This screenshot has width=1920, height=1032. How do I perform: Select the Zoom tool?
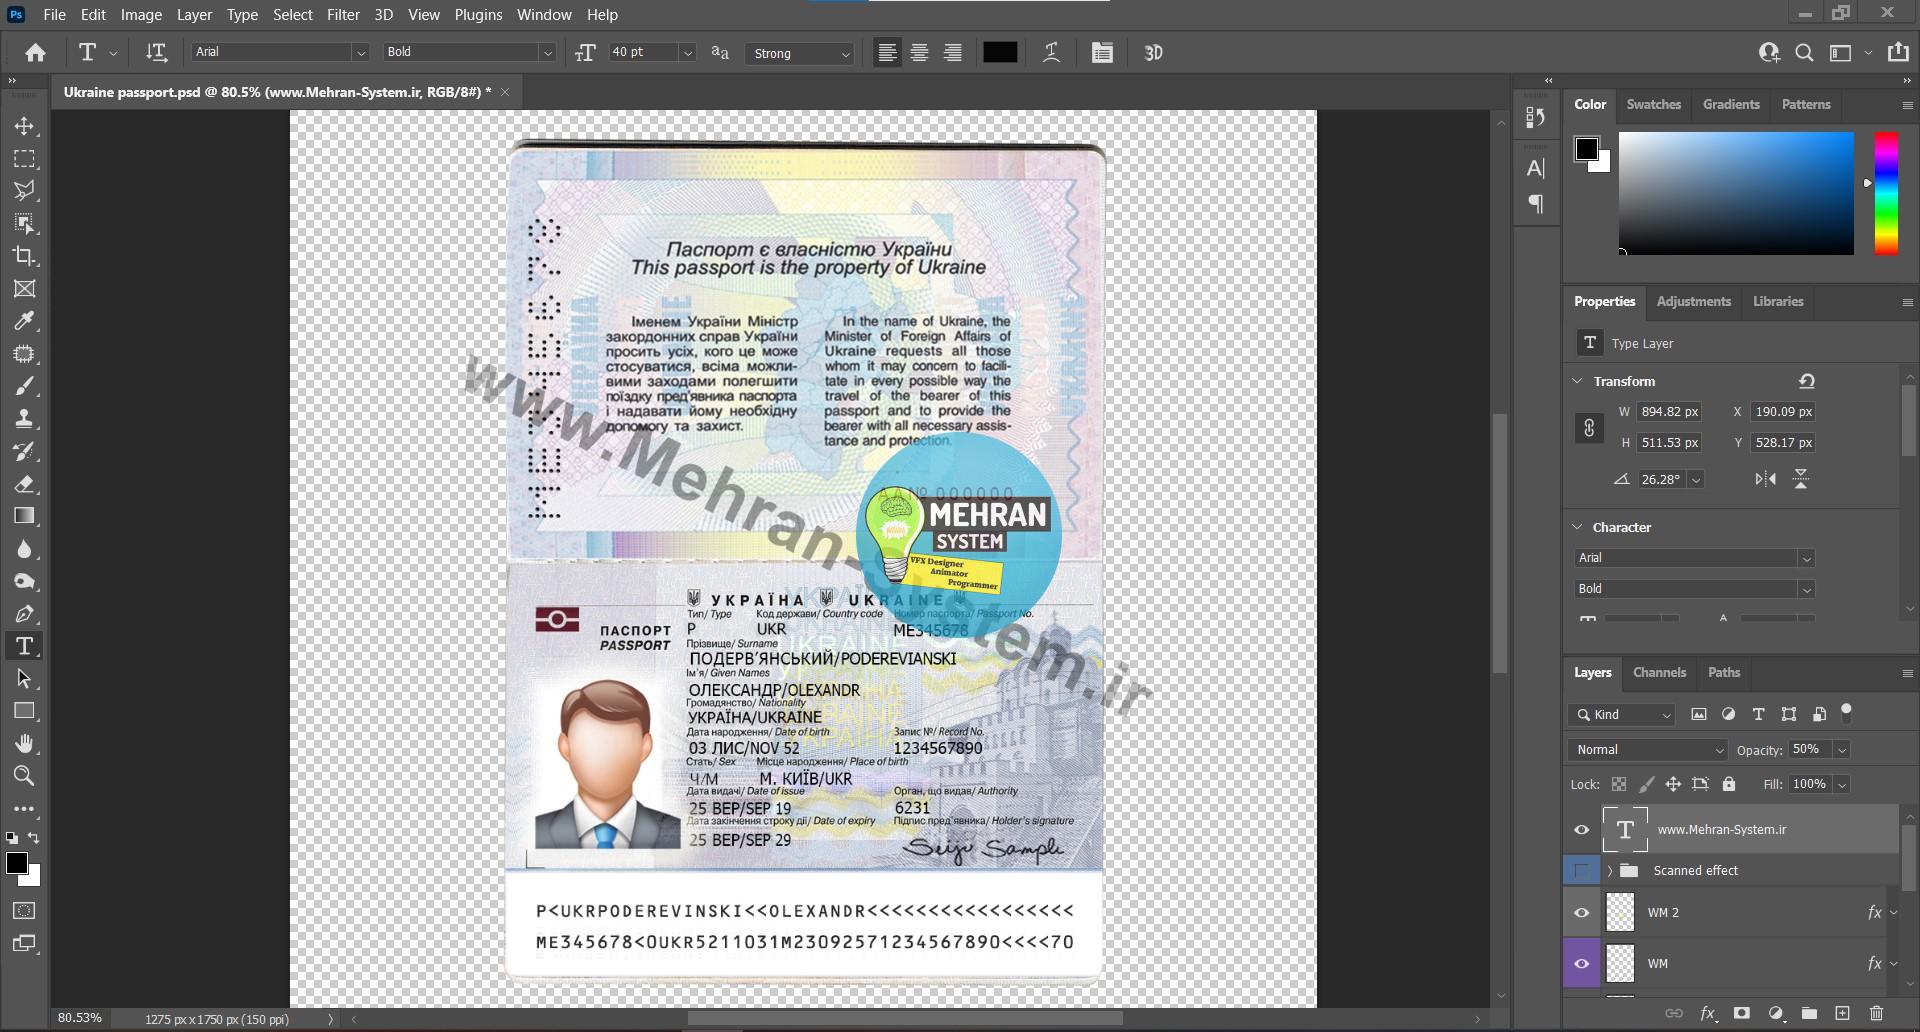[24, 776]
